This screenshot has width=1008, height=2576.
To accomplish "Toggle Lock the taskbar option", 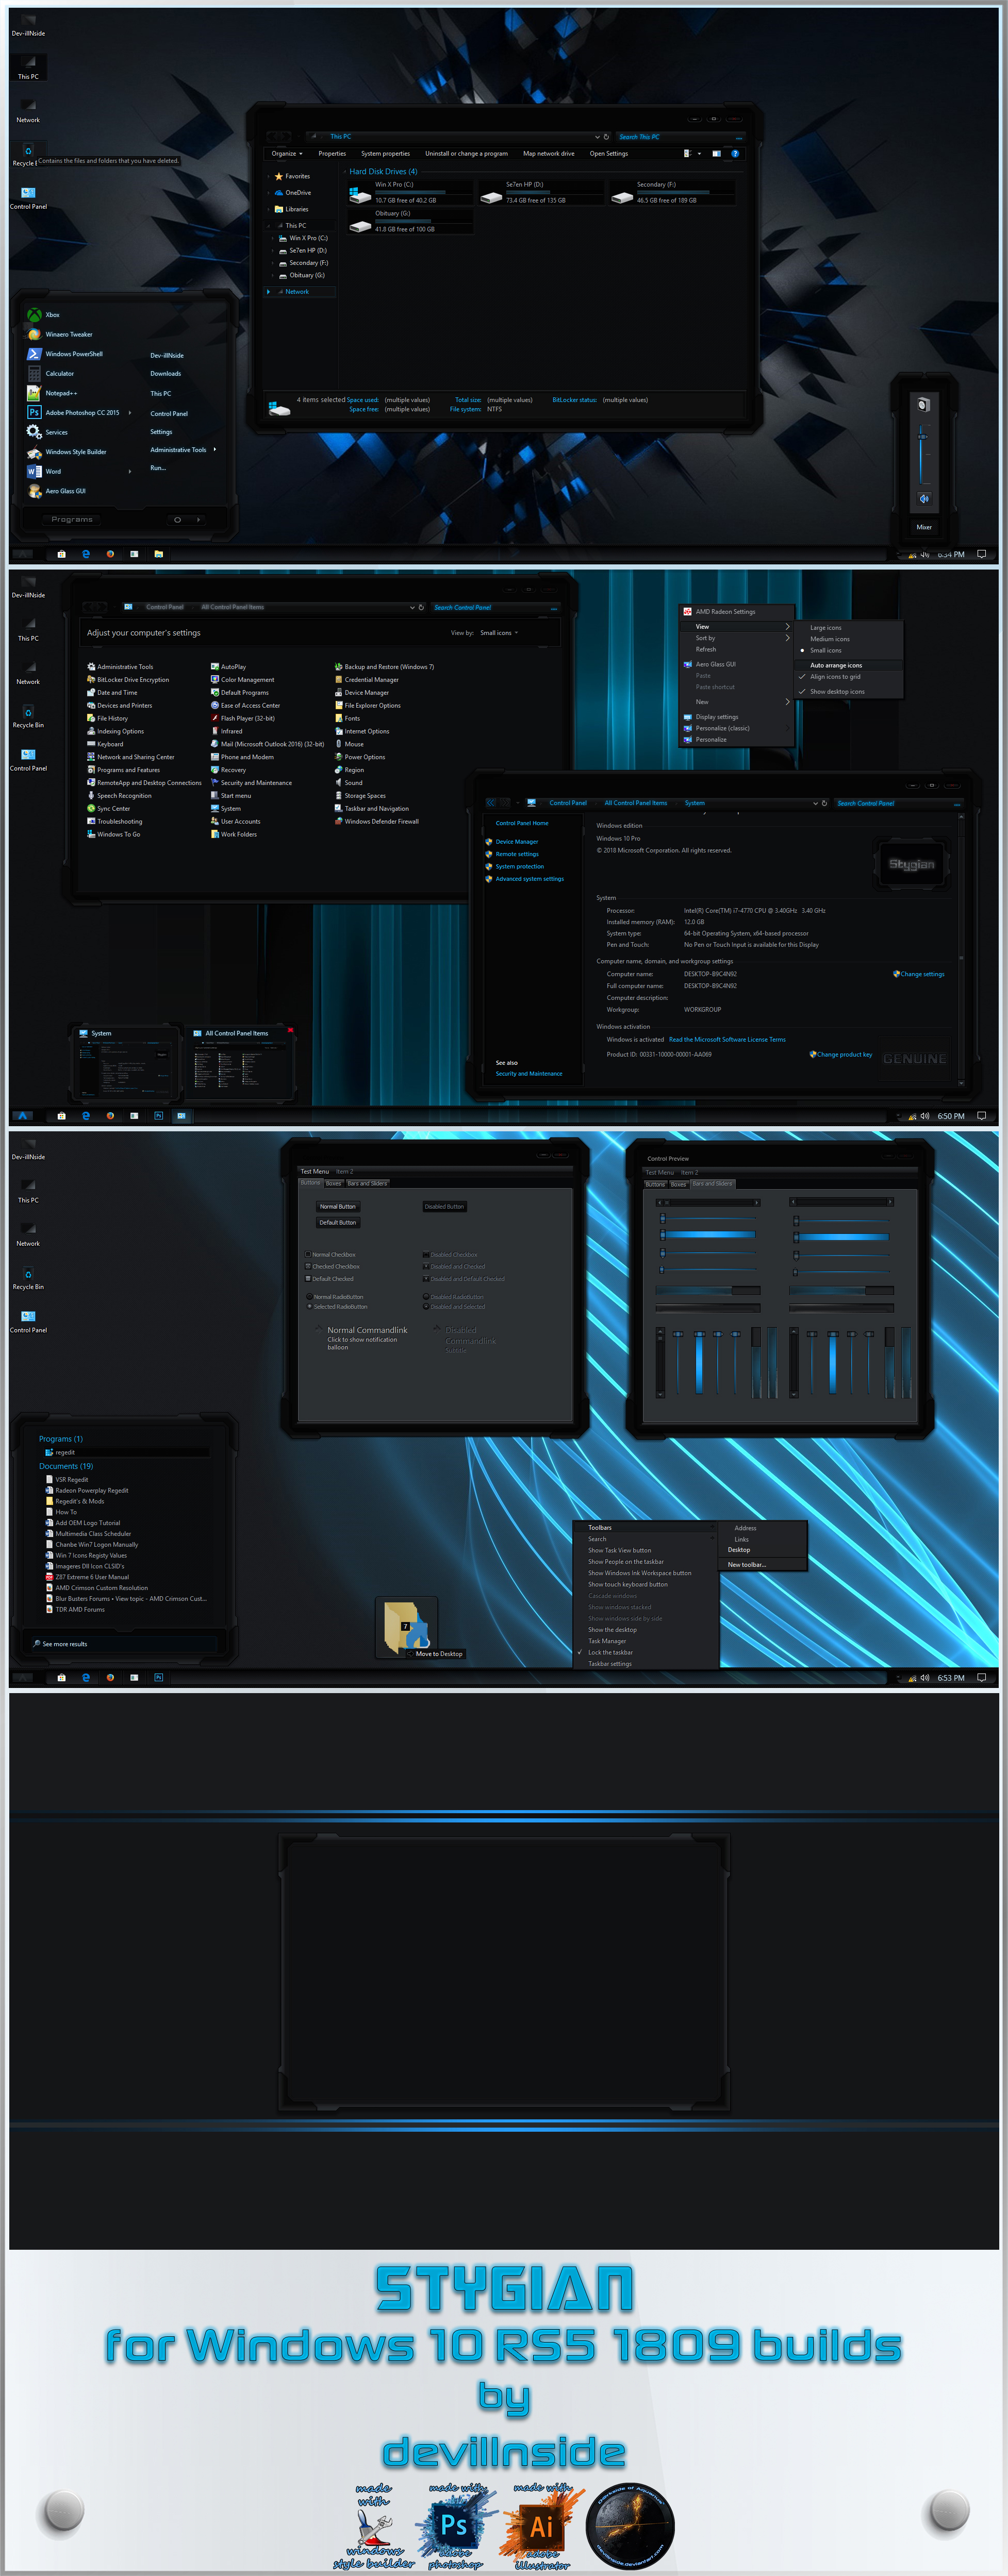I will (646, 1652).
